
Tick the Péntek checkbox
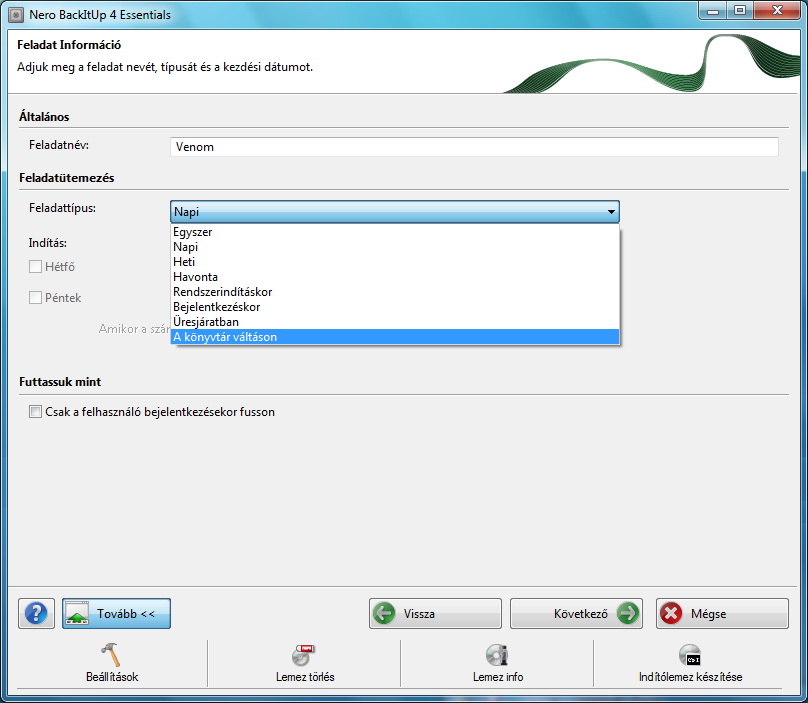36,298
